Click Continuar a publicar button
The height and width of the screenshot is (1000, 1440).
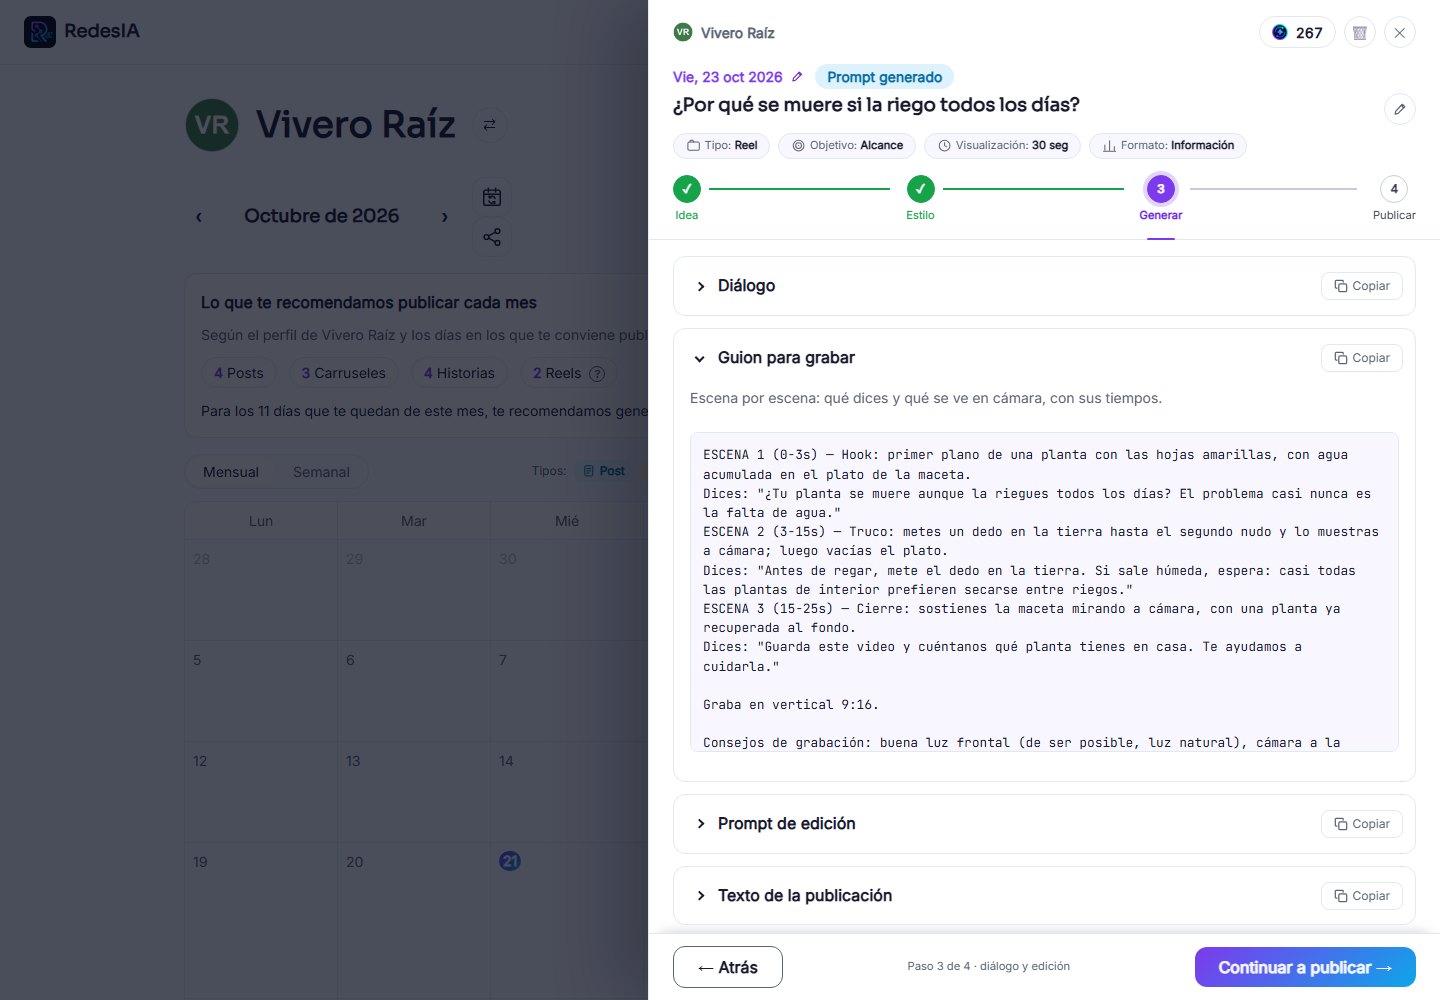1305,967
